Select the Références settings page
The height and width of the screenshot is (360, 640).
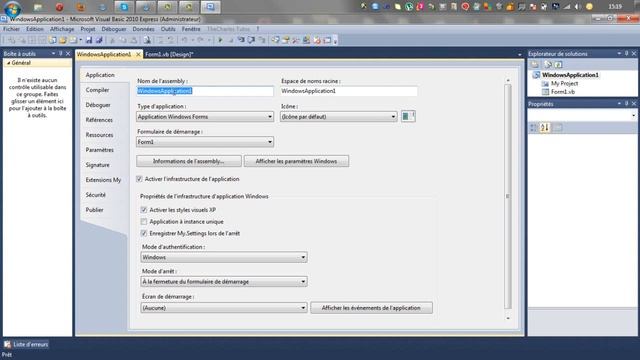[99, 120]
